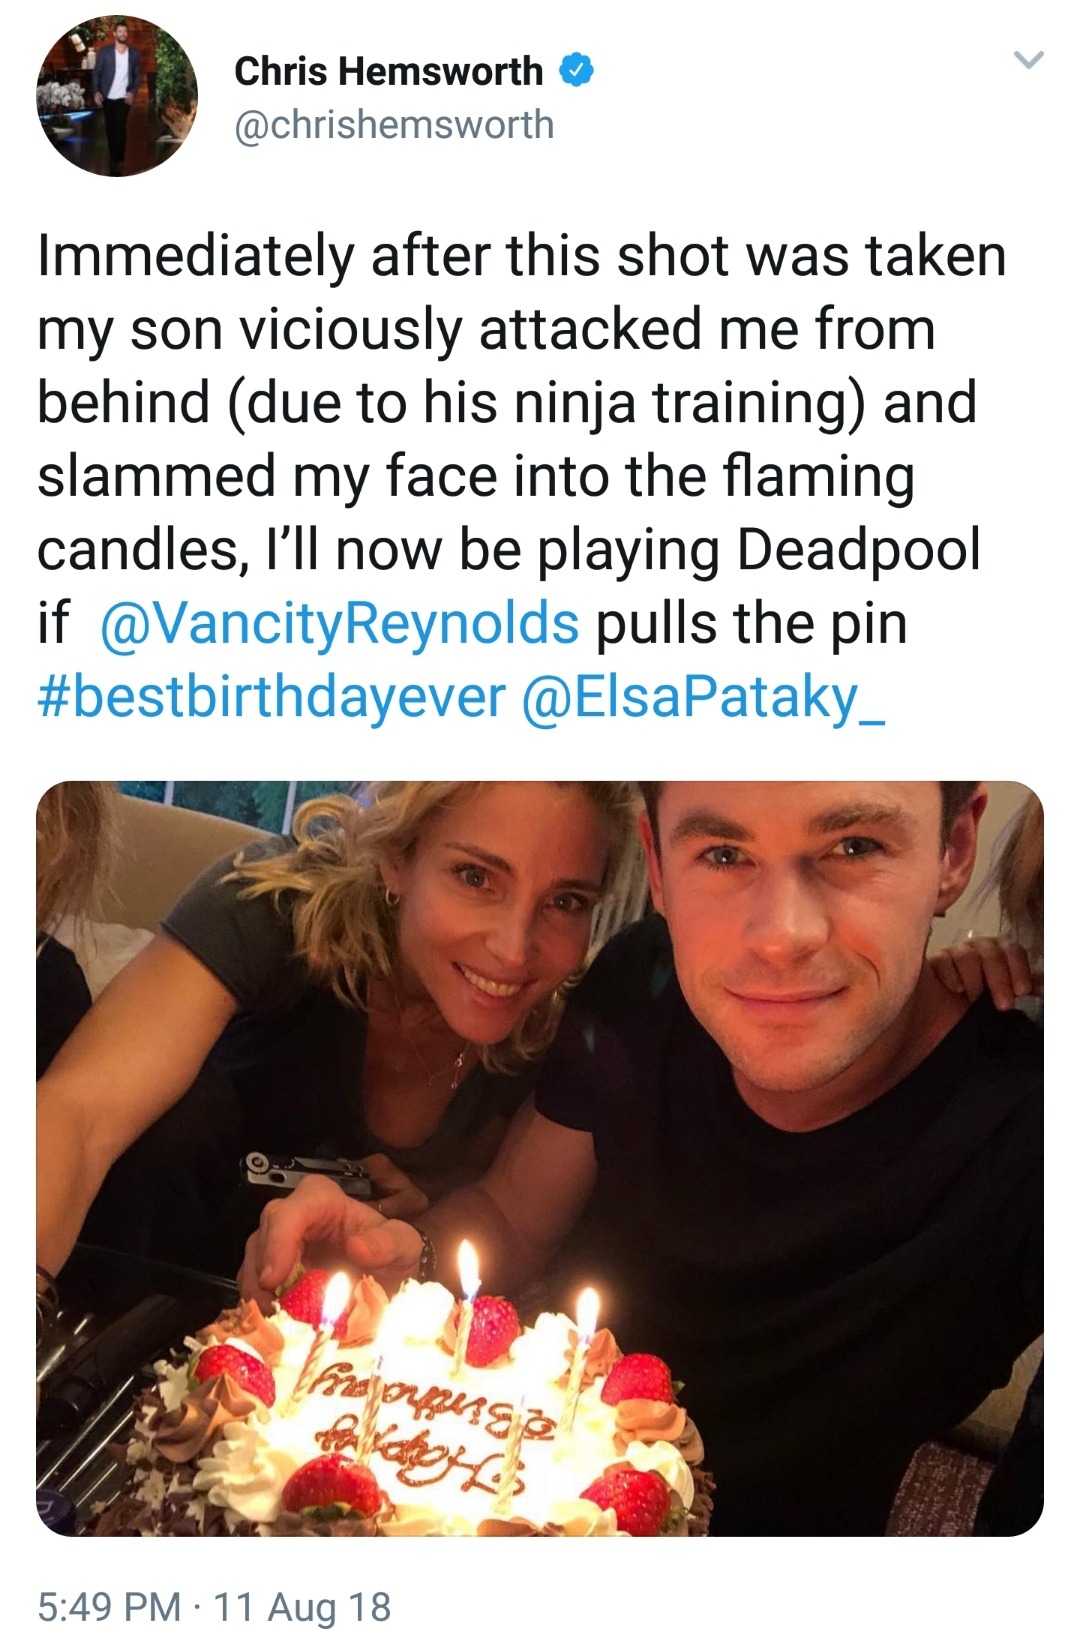
Task: Open the circular profile avatar
Action: 117,97
